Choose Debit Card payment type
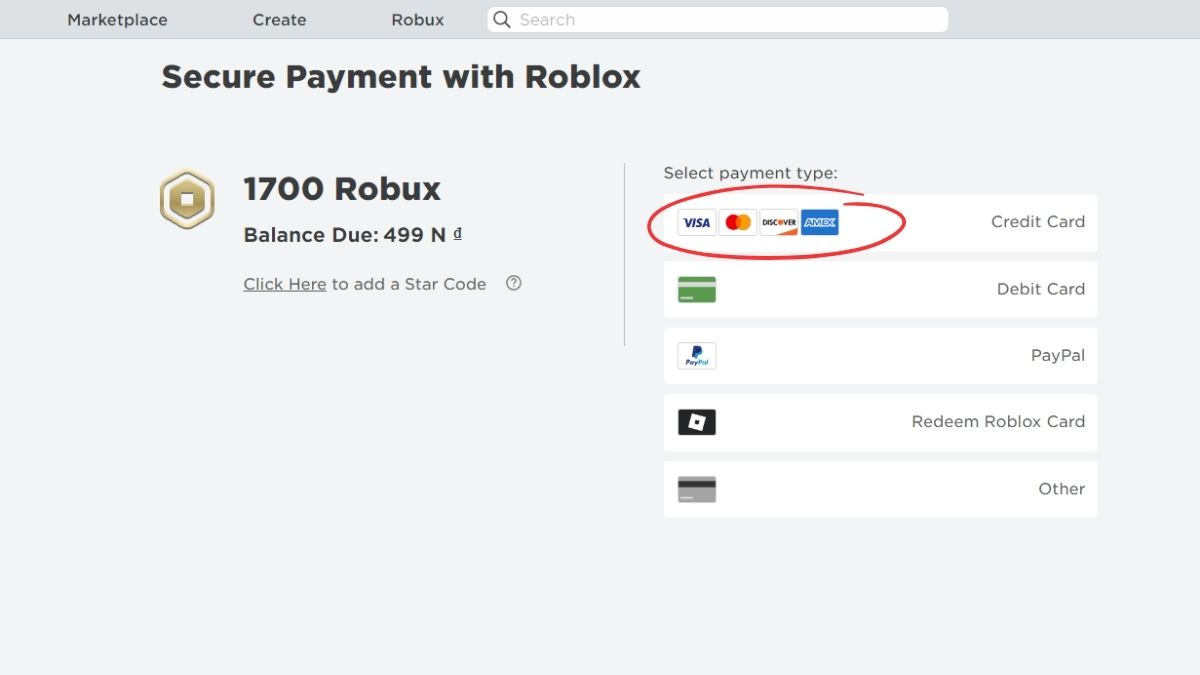Viewport: 1200px width, 675px height. (880, 289)
